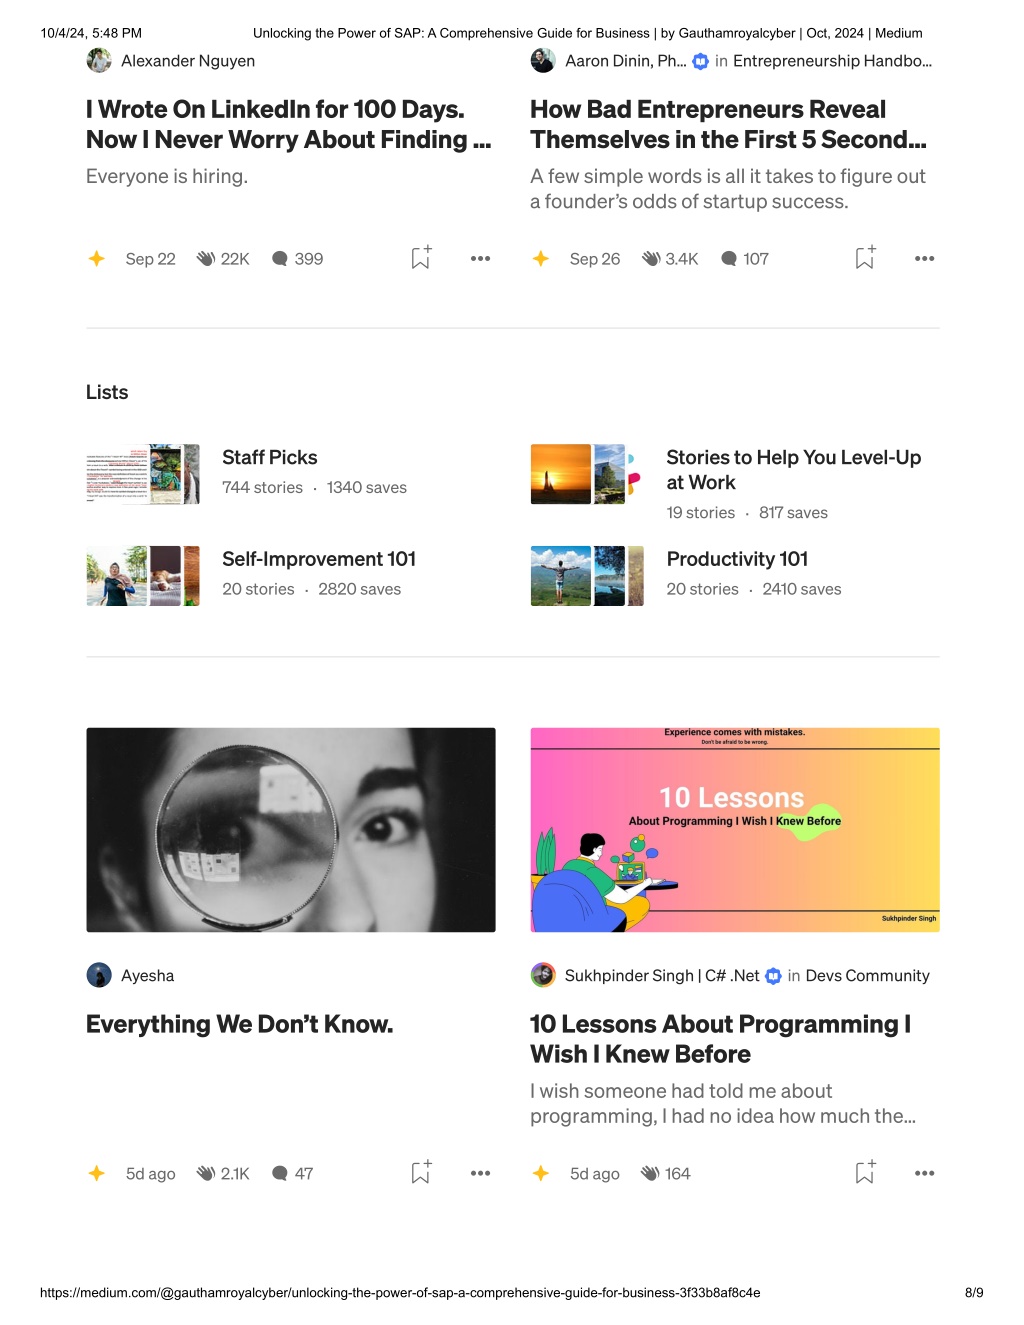Viewport: 1024px width, 1325px height.
Task: Open the magnifying glass article thumbnail
Action: [291, 830]
